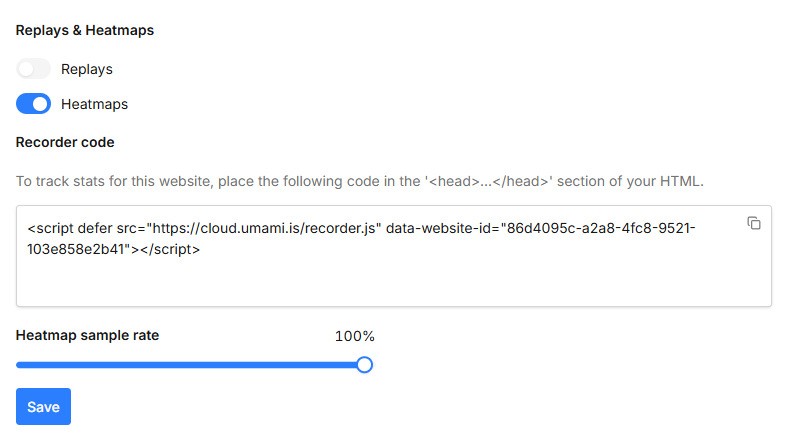The height and width of the screenshot is (442, 791).
Task: Copy the recorder code using the copy icon
Action: point(754,223)
